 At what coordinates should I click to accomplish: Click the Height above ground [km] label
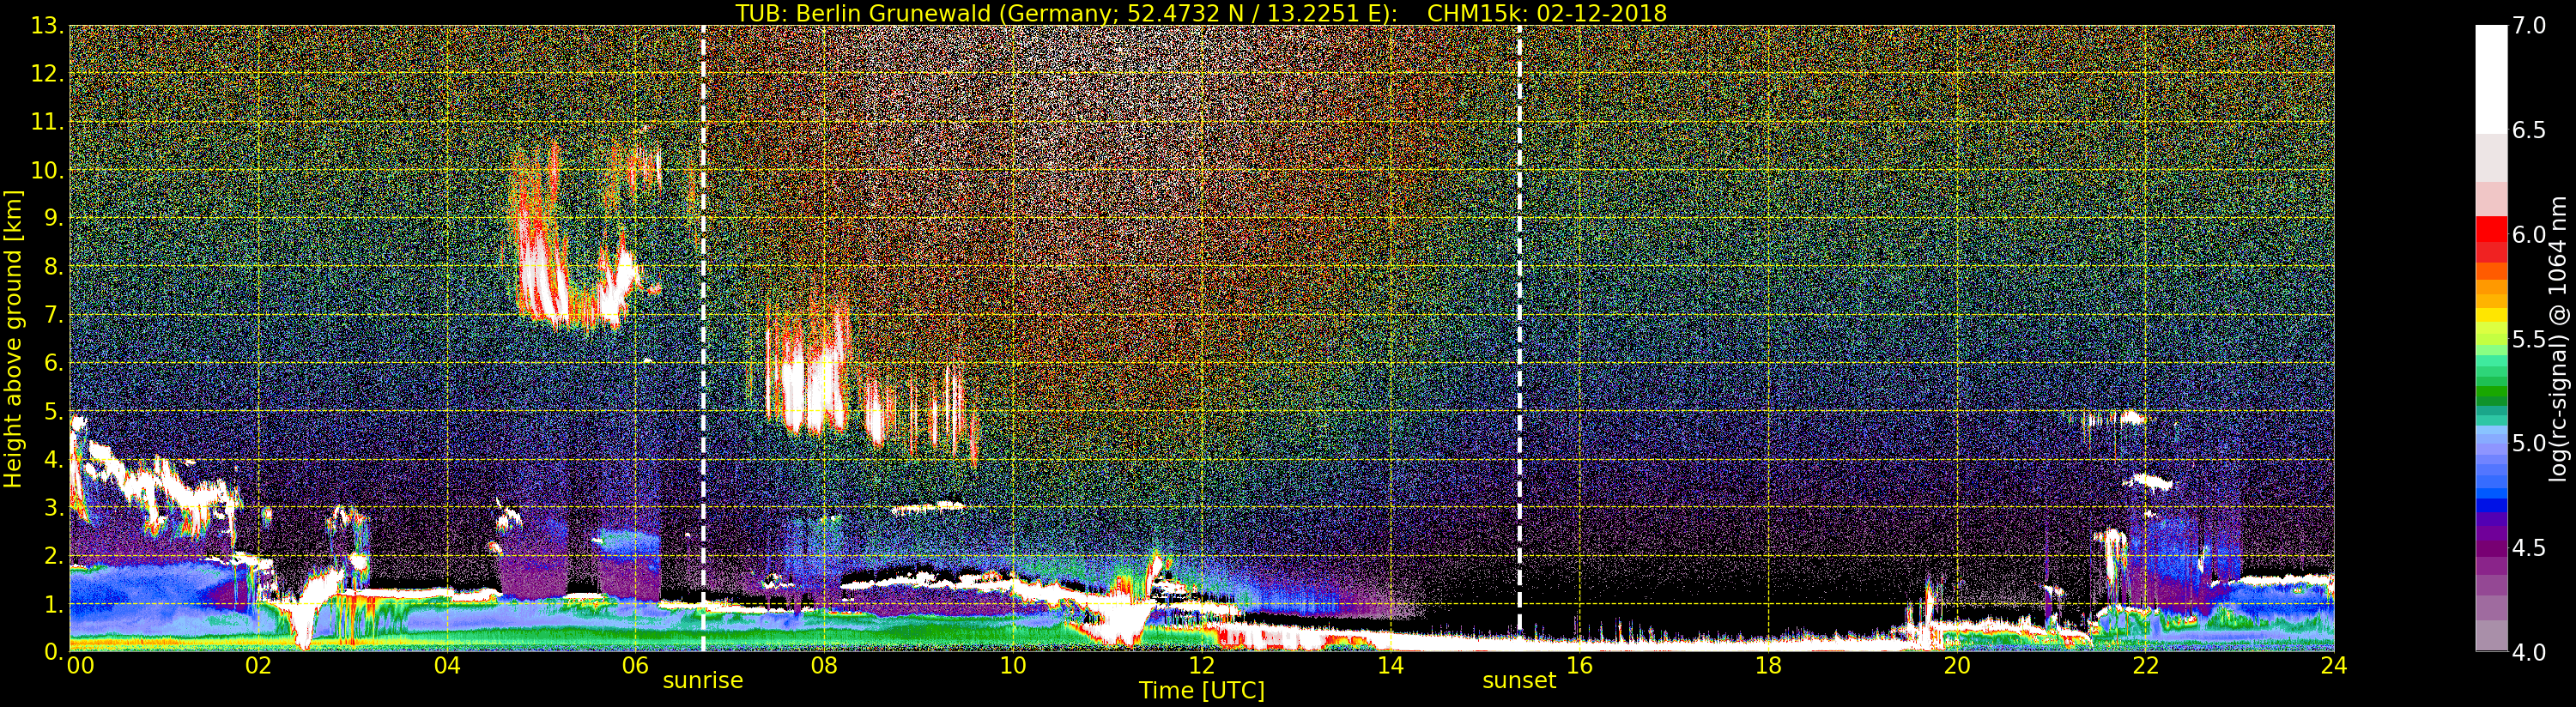(13, 338)
